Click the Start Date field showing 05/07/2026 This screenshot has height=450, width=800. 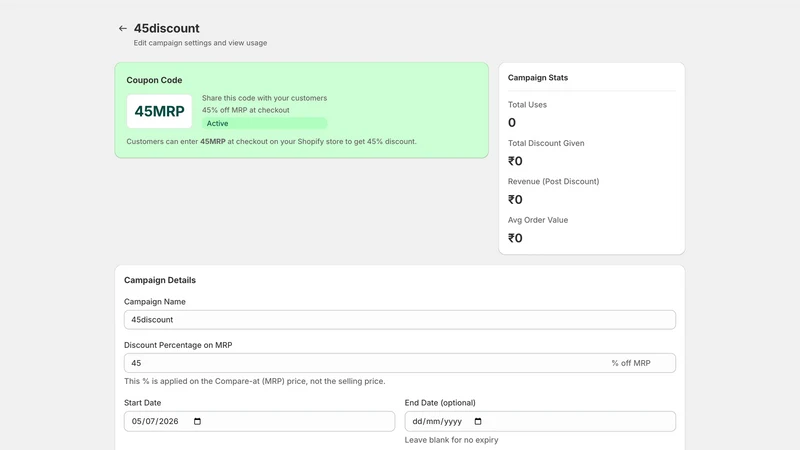(259, 421)
